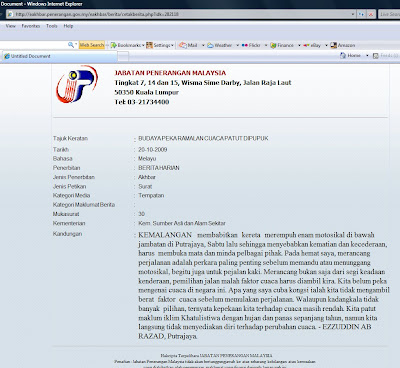The height and width of the screenshot is (368, 400).
Task: Click the Tajuk Keratan label
Action: tap(70, 138)
